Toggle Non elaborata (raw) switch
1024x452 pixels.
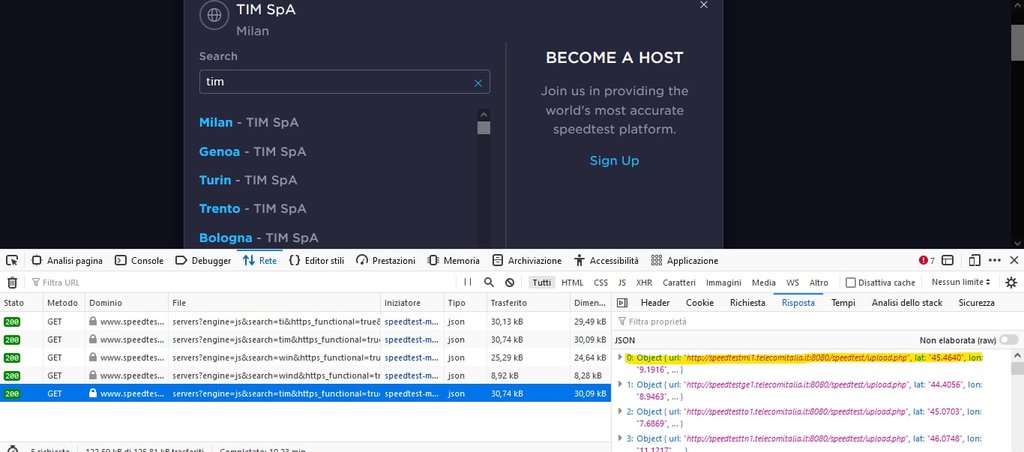1008,340
